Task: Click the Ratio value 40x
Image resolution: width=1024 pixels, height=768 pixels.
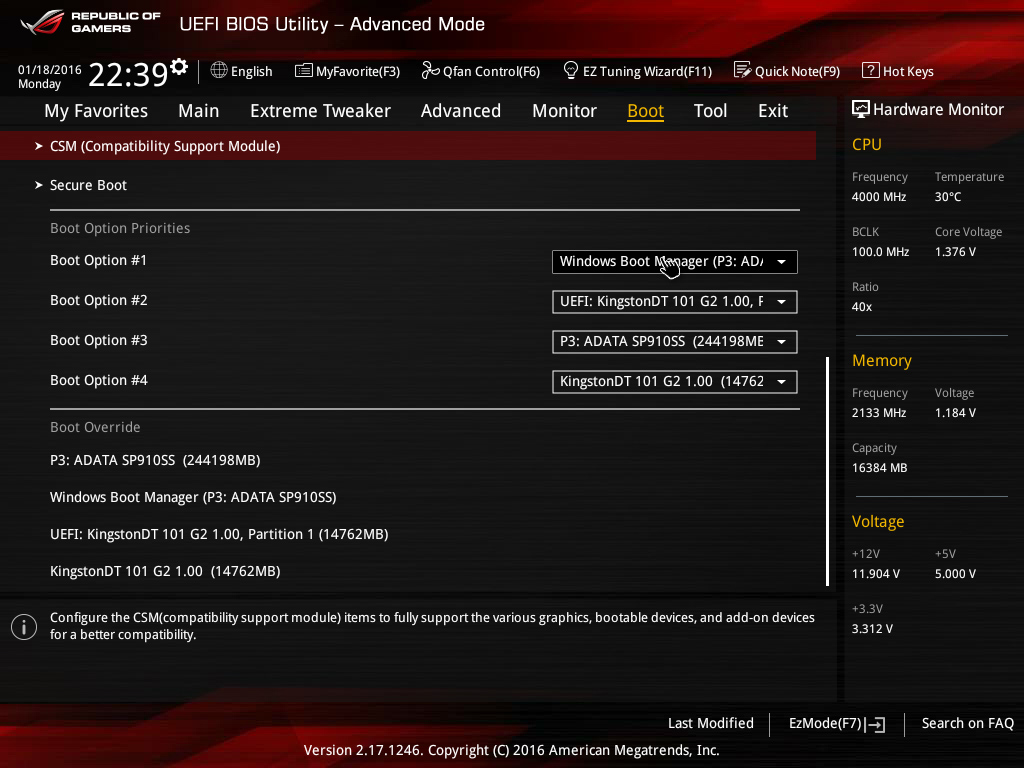Action: coord(862,307)
